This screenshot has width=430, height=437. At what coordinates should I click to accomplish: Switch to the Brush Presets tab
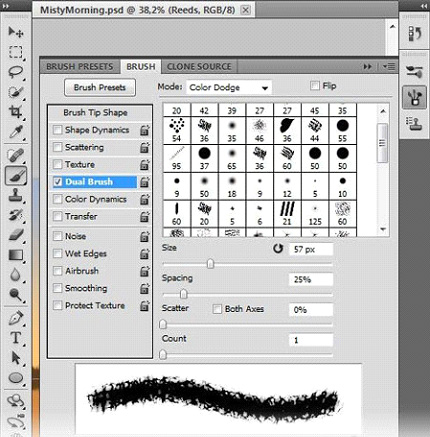(80, 67)
